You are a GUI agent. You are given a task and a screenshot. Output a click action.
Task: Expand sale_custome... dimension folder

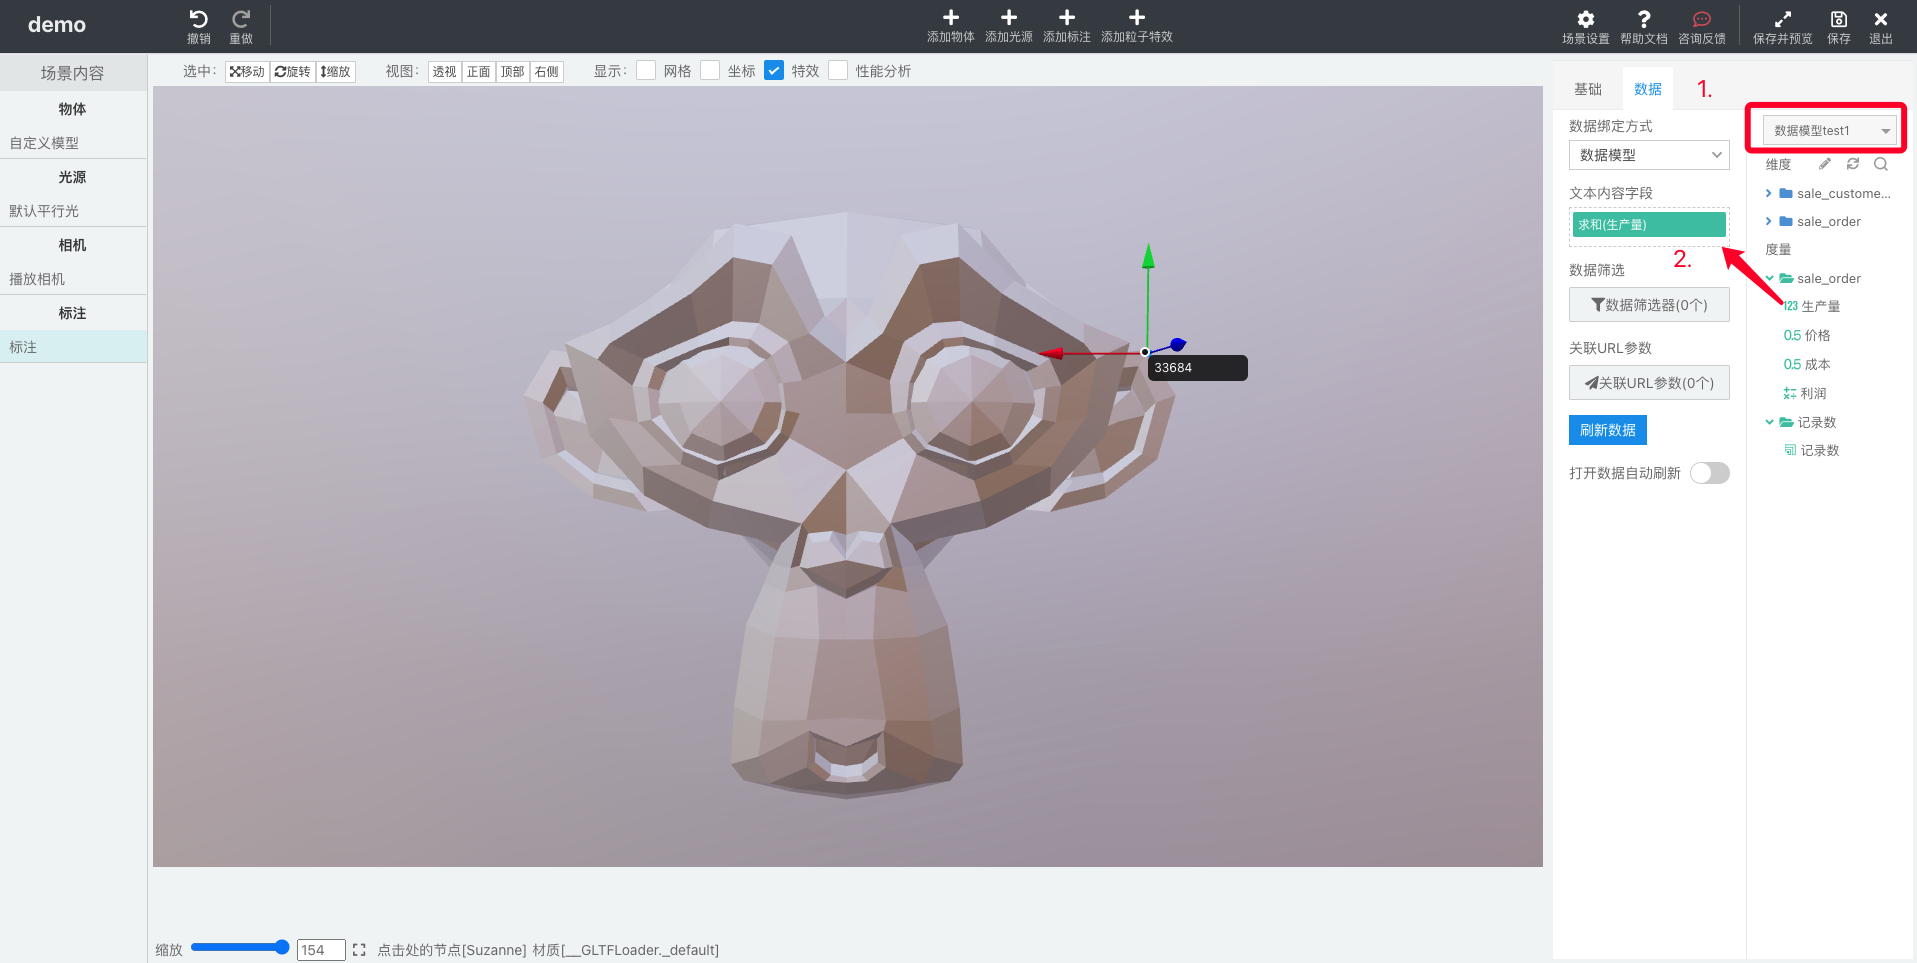click(1769, 193)
